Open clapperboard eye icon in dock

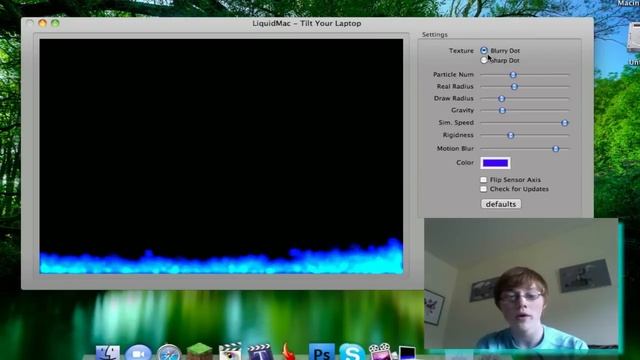(230, 351)
